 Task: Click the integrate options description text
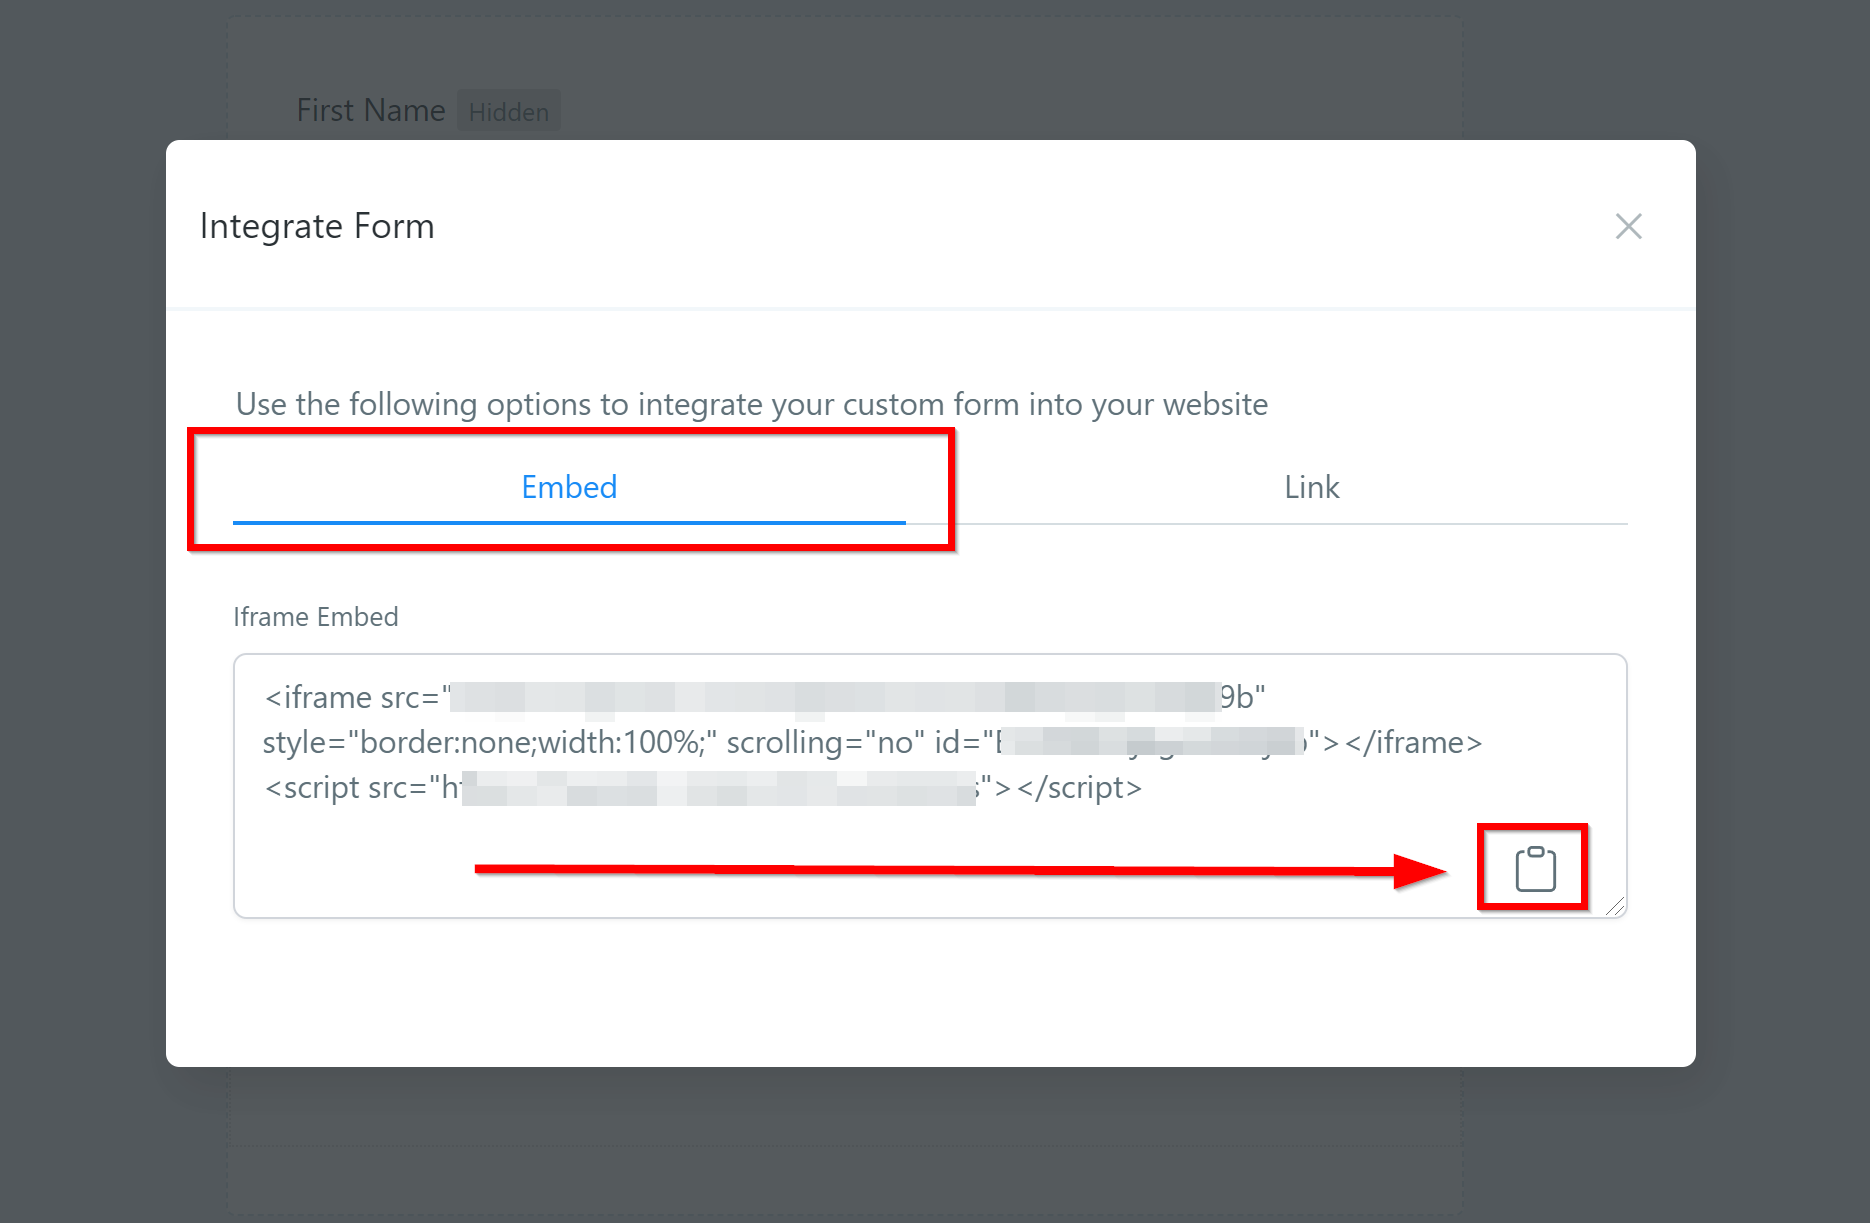[751, 404]
